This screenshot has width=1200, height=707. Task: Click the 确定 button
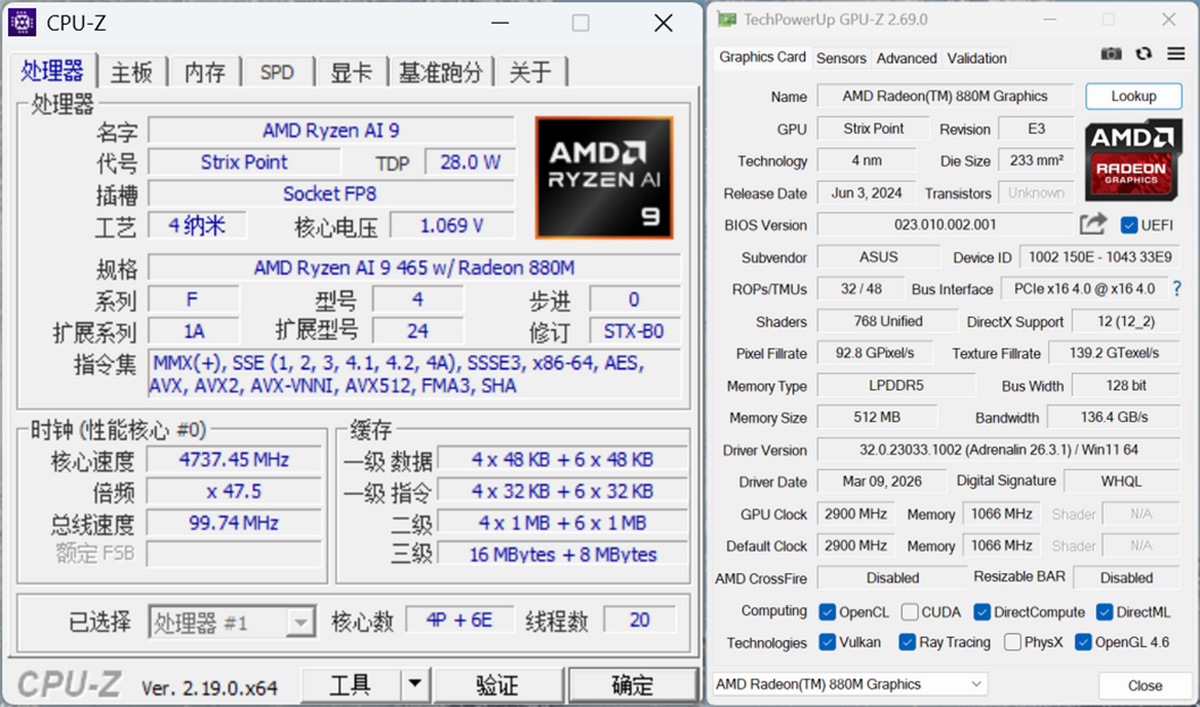click(x=632, y=685)
